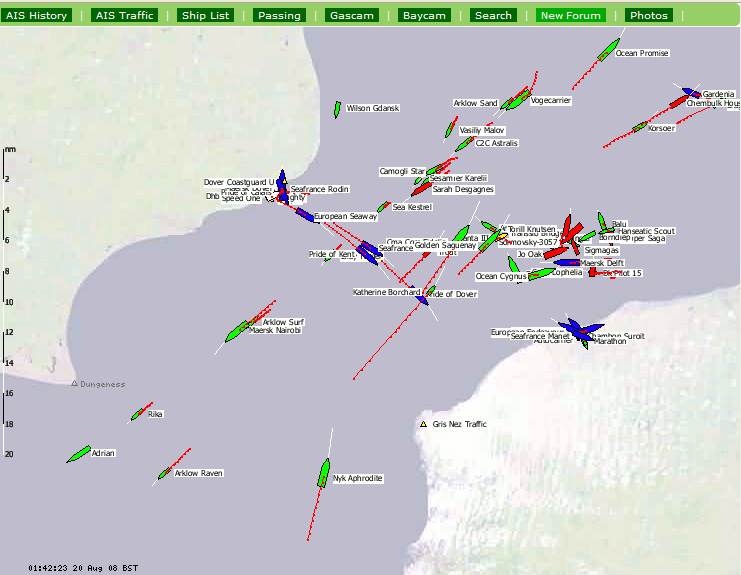Open the AIS History tab

[x=37, y=16]
